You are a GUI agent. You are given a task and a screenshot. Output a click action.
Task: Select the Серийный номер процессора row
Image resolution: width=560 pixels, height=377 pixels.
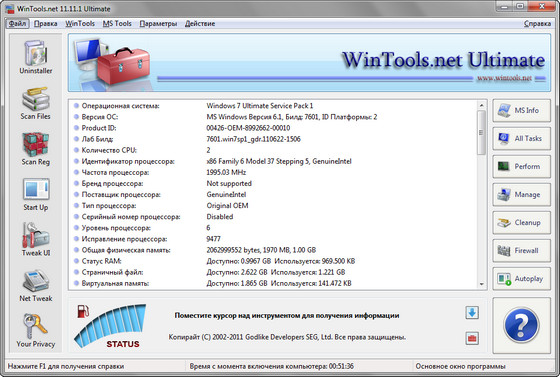coord(274,217)
